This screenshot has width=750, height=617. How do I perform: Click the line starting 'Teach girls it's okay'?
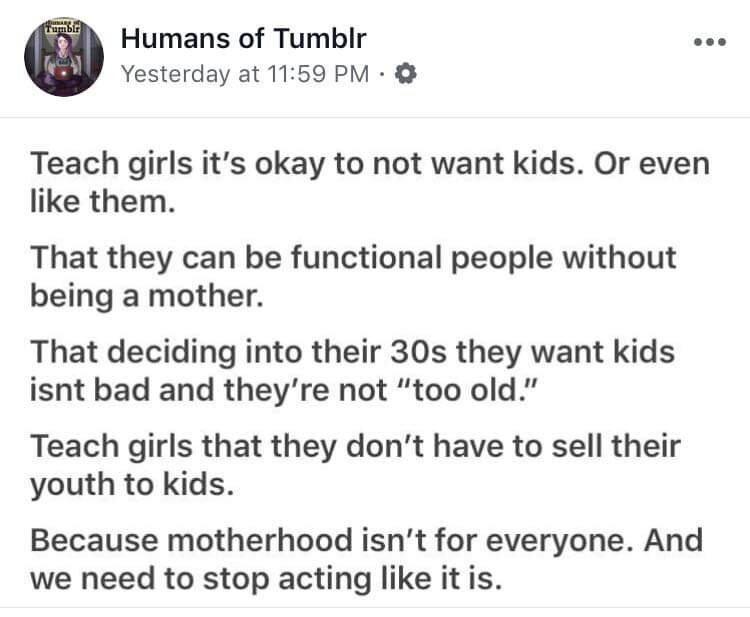[370, 164]
